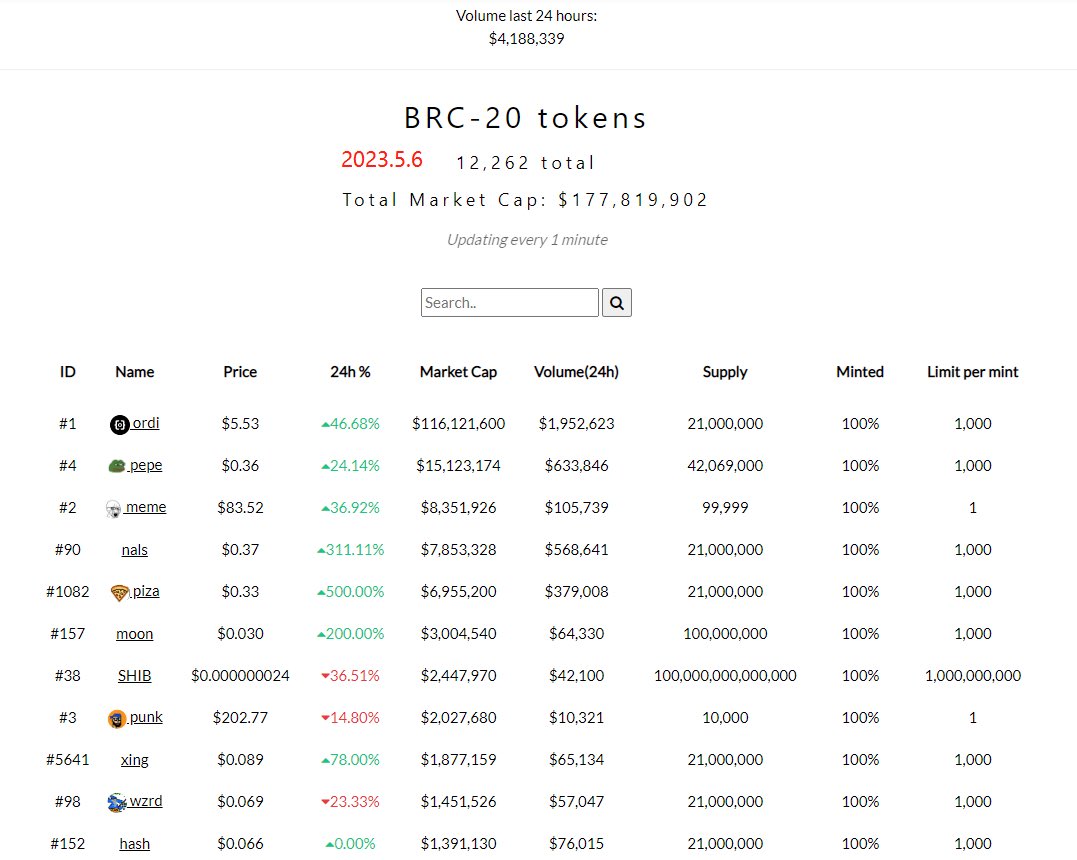Select the 0.00% change for hash

(x=350, y=844)
